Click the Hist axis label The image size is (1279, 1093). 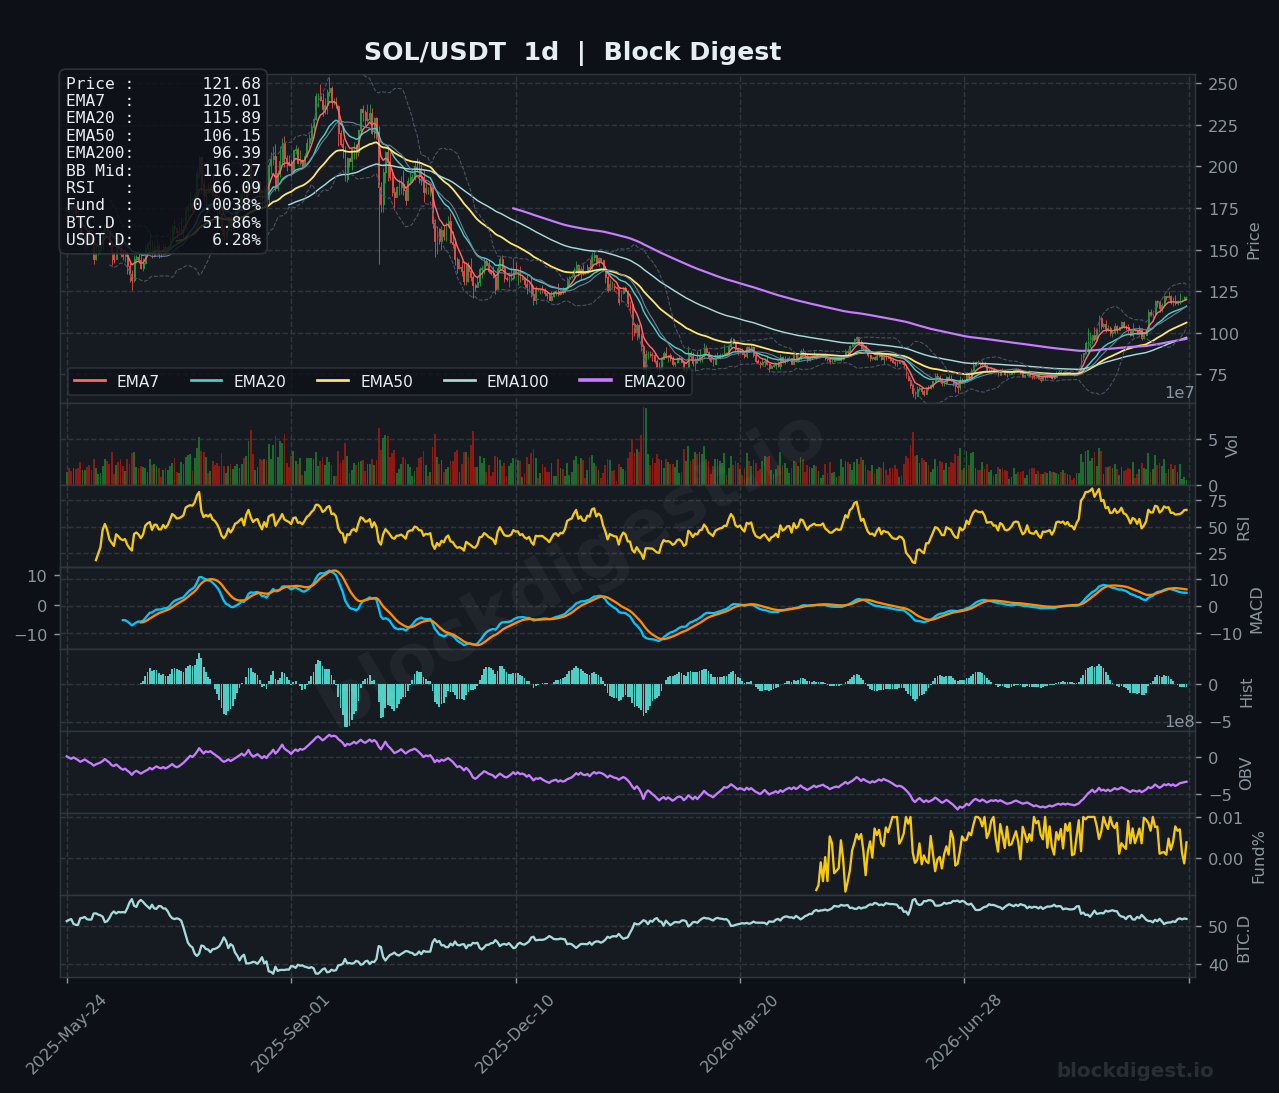point(1247,692)
